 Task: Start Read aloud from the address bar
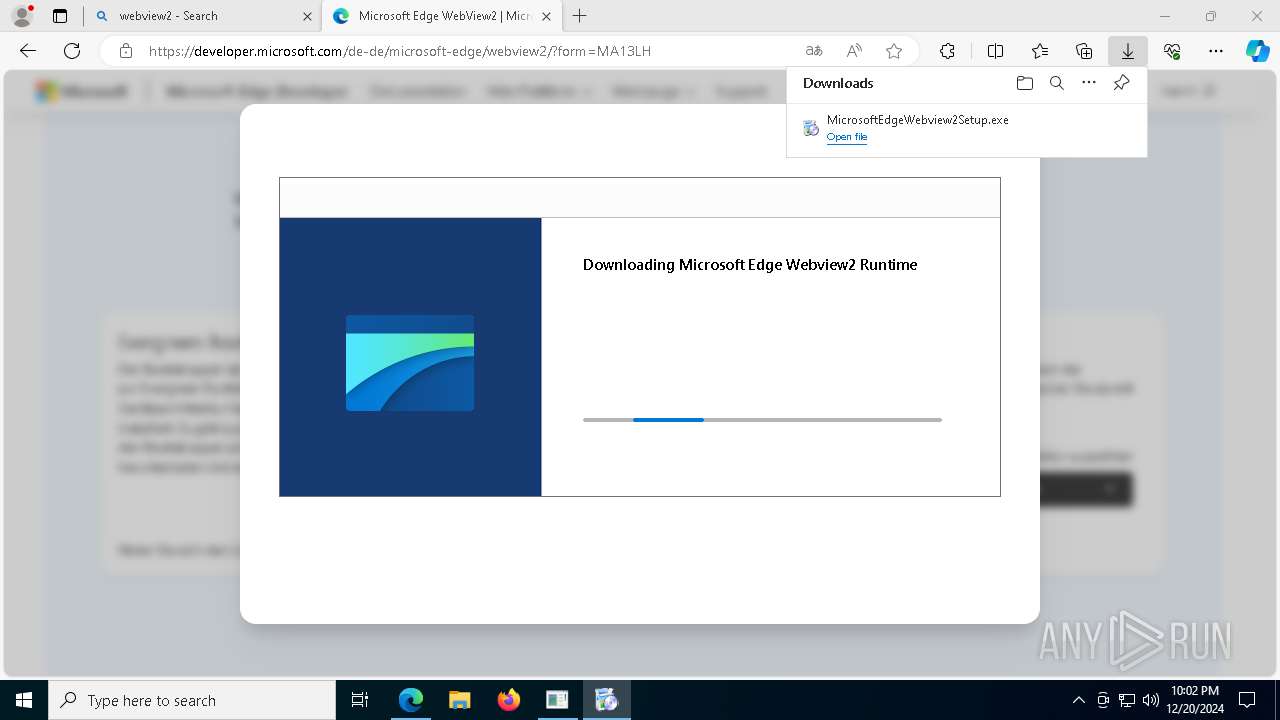854,51
